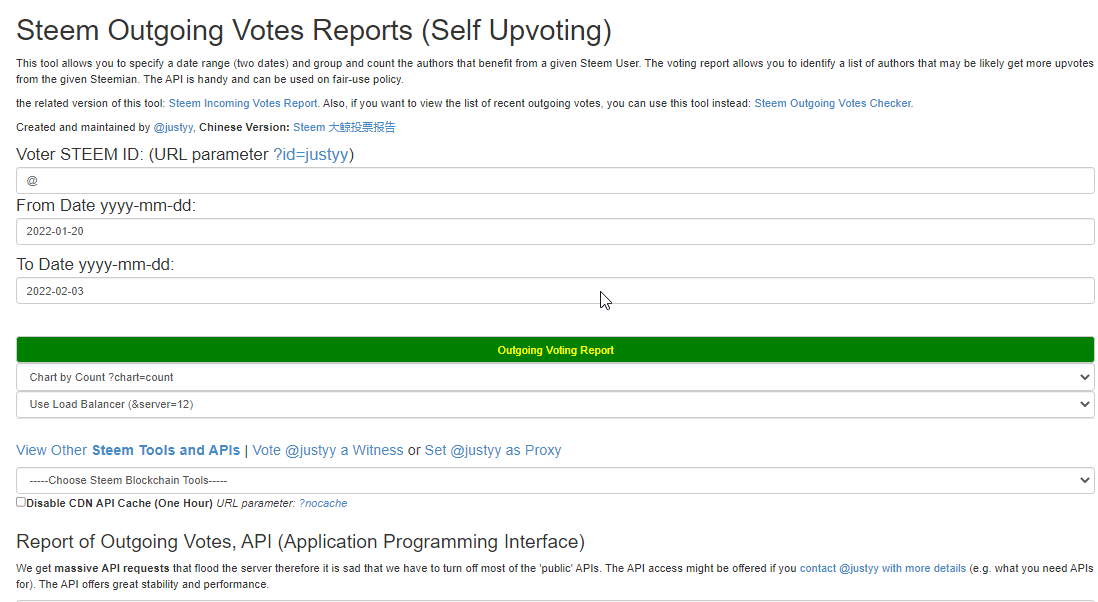Click the From Date yyyy-mm-dd label
1098x602 pixels.
coord(106,206)
